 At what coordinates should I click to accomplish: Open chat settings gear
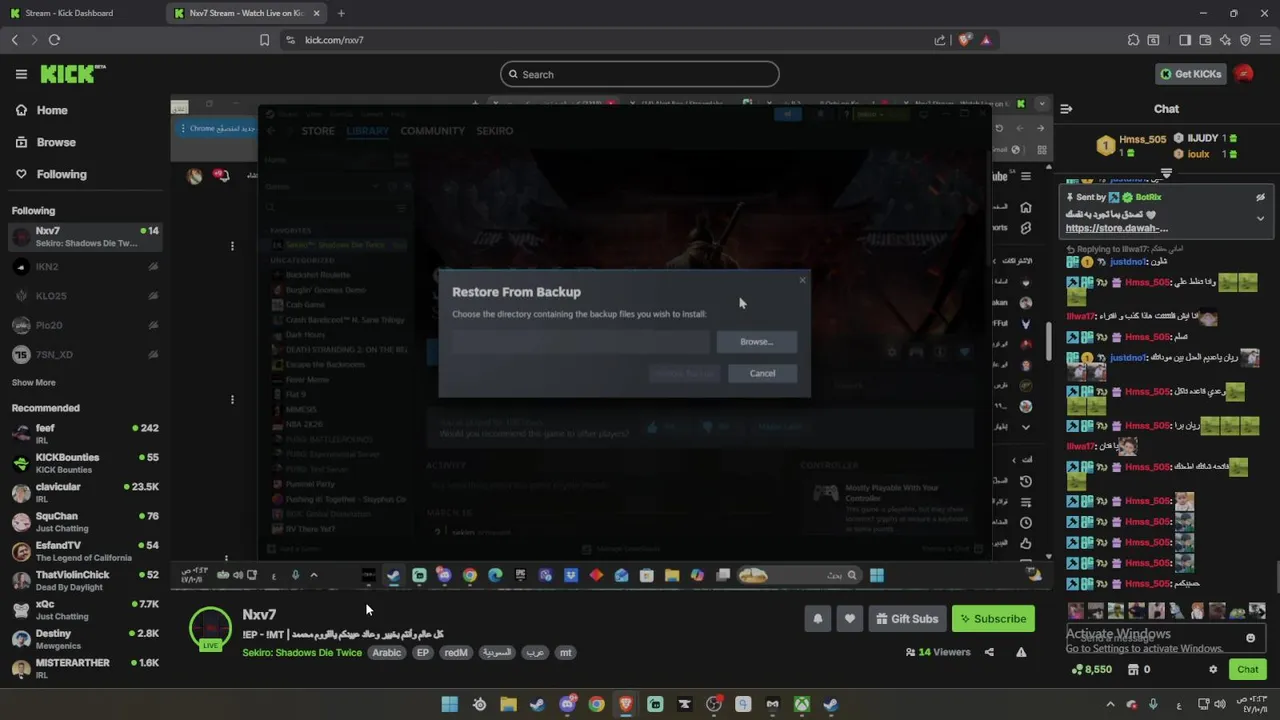coord(1213,670)
